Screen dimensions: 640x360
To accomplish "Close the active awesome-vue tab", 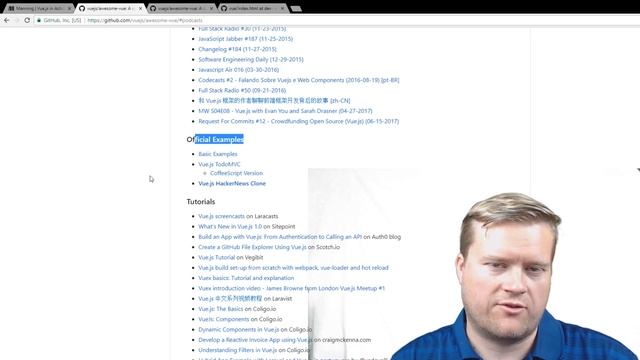I will (141, 8).
